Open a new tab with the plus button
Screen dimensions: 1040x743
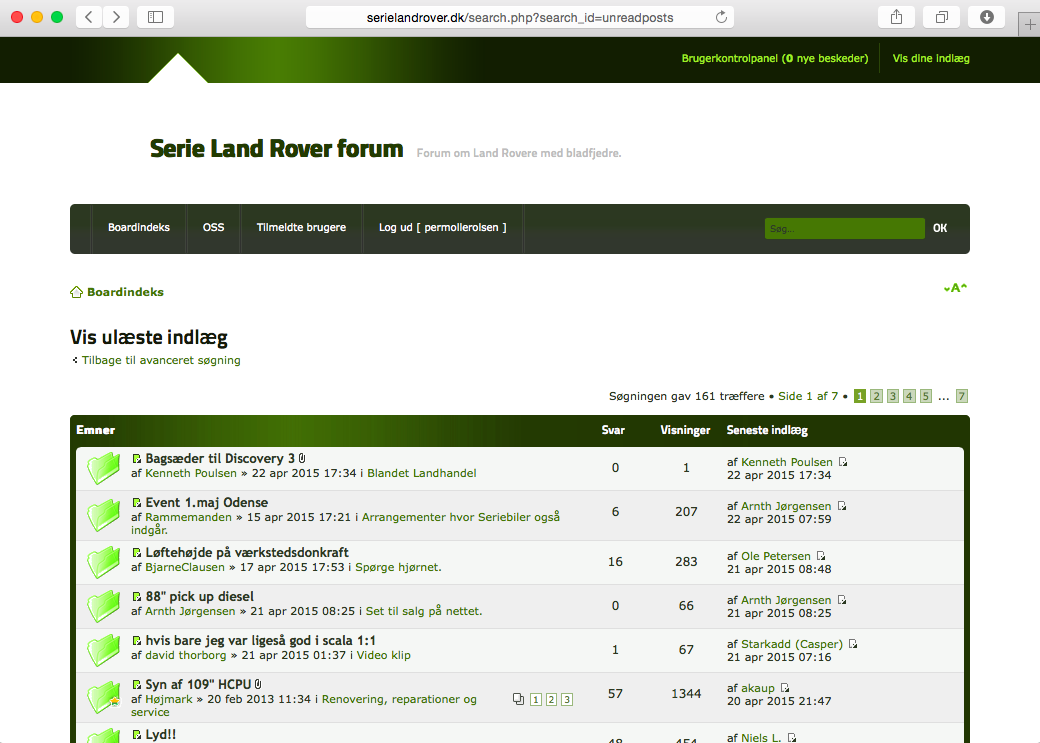[1029, 25]
